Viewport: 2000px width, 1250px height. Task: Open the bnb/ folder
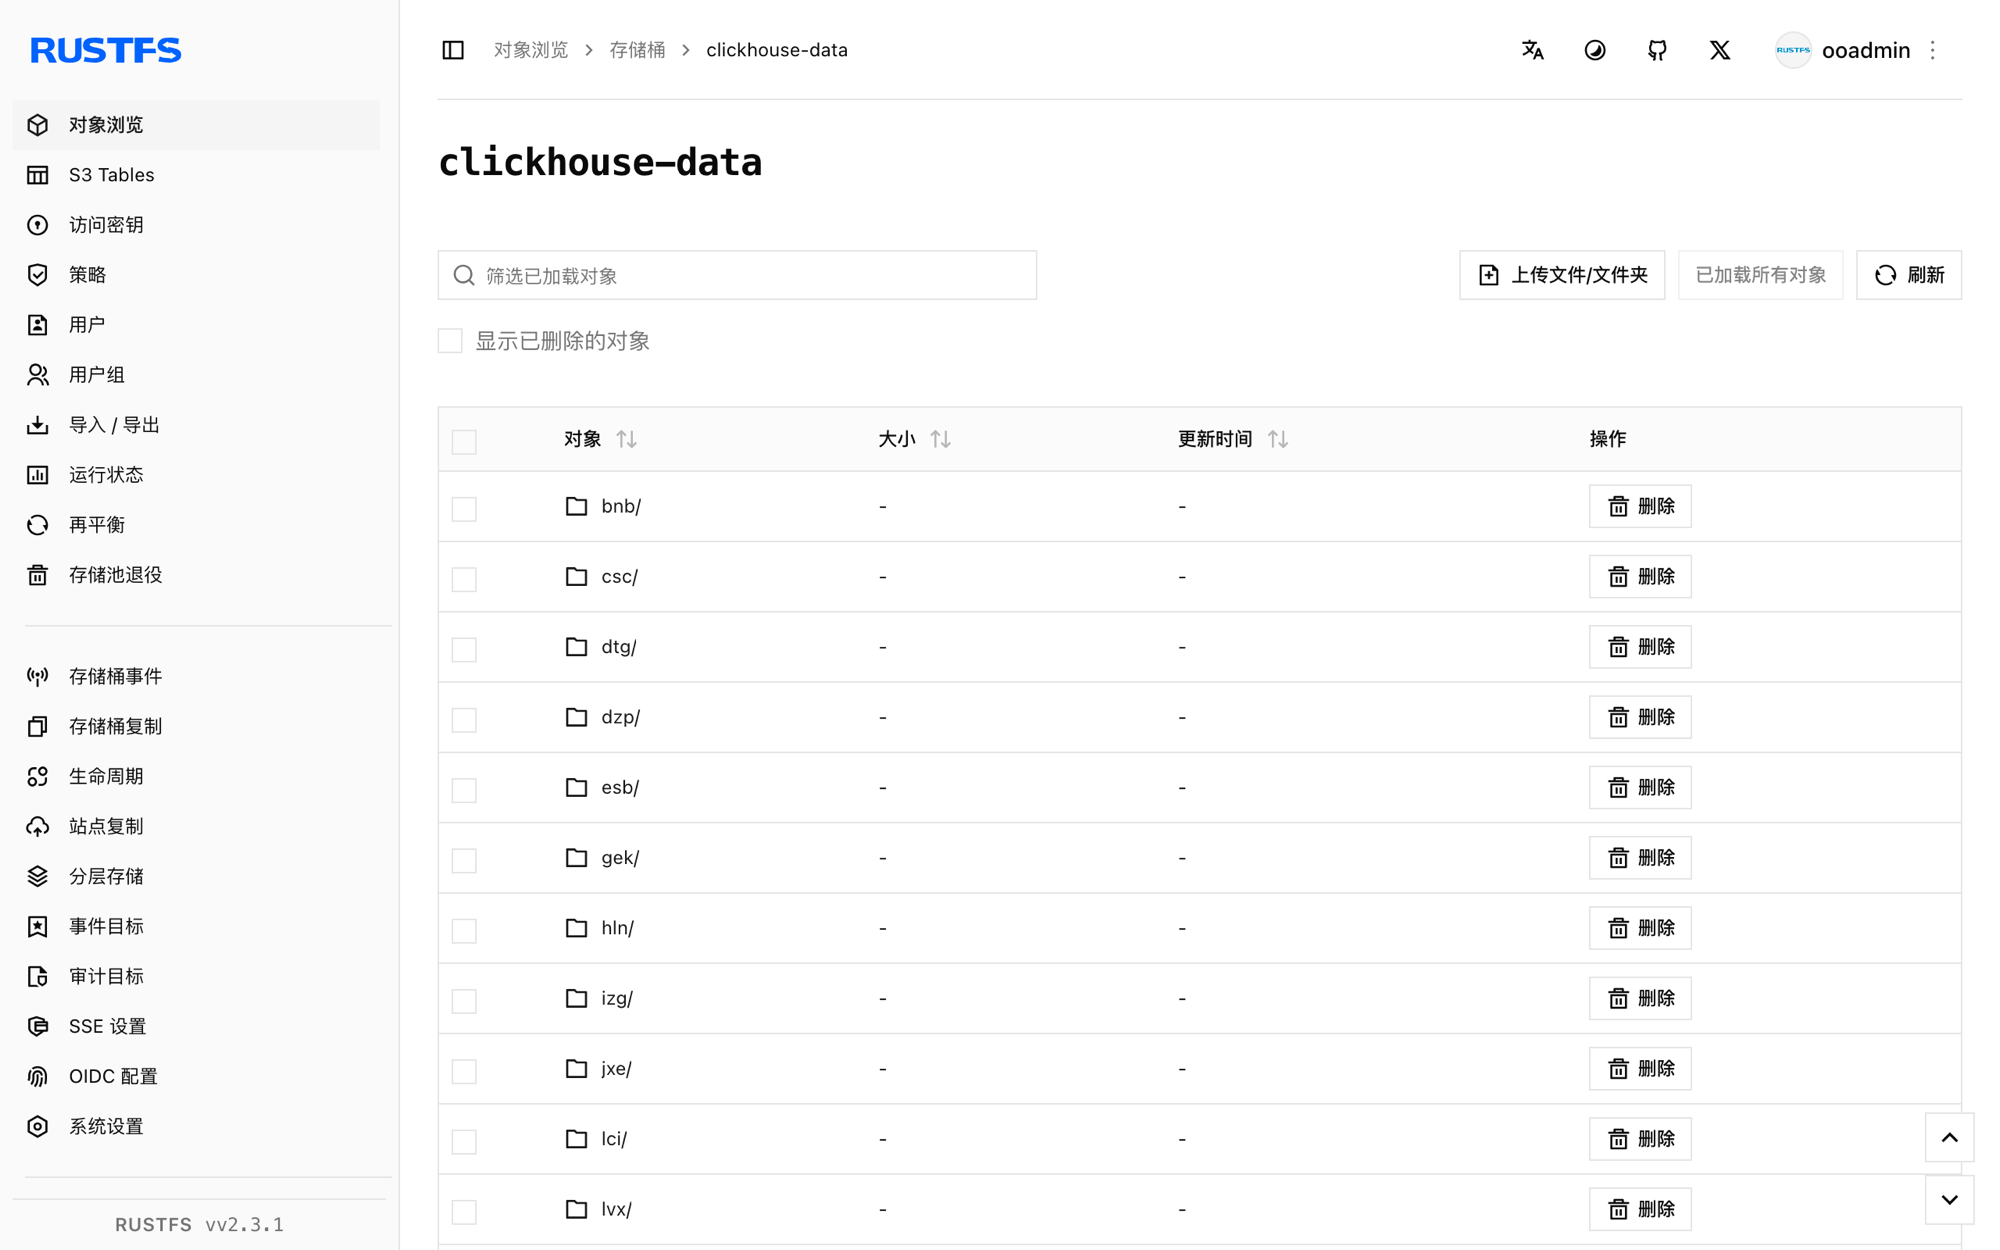[x=620, y=506]
